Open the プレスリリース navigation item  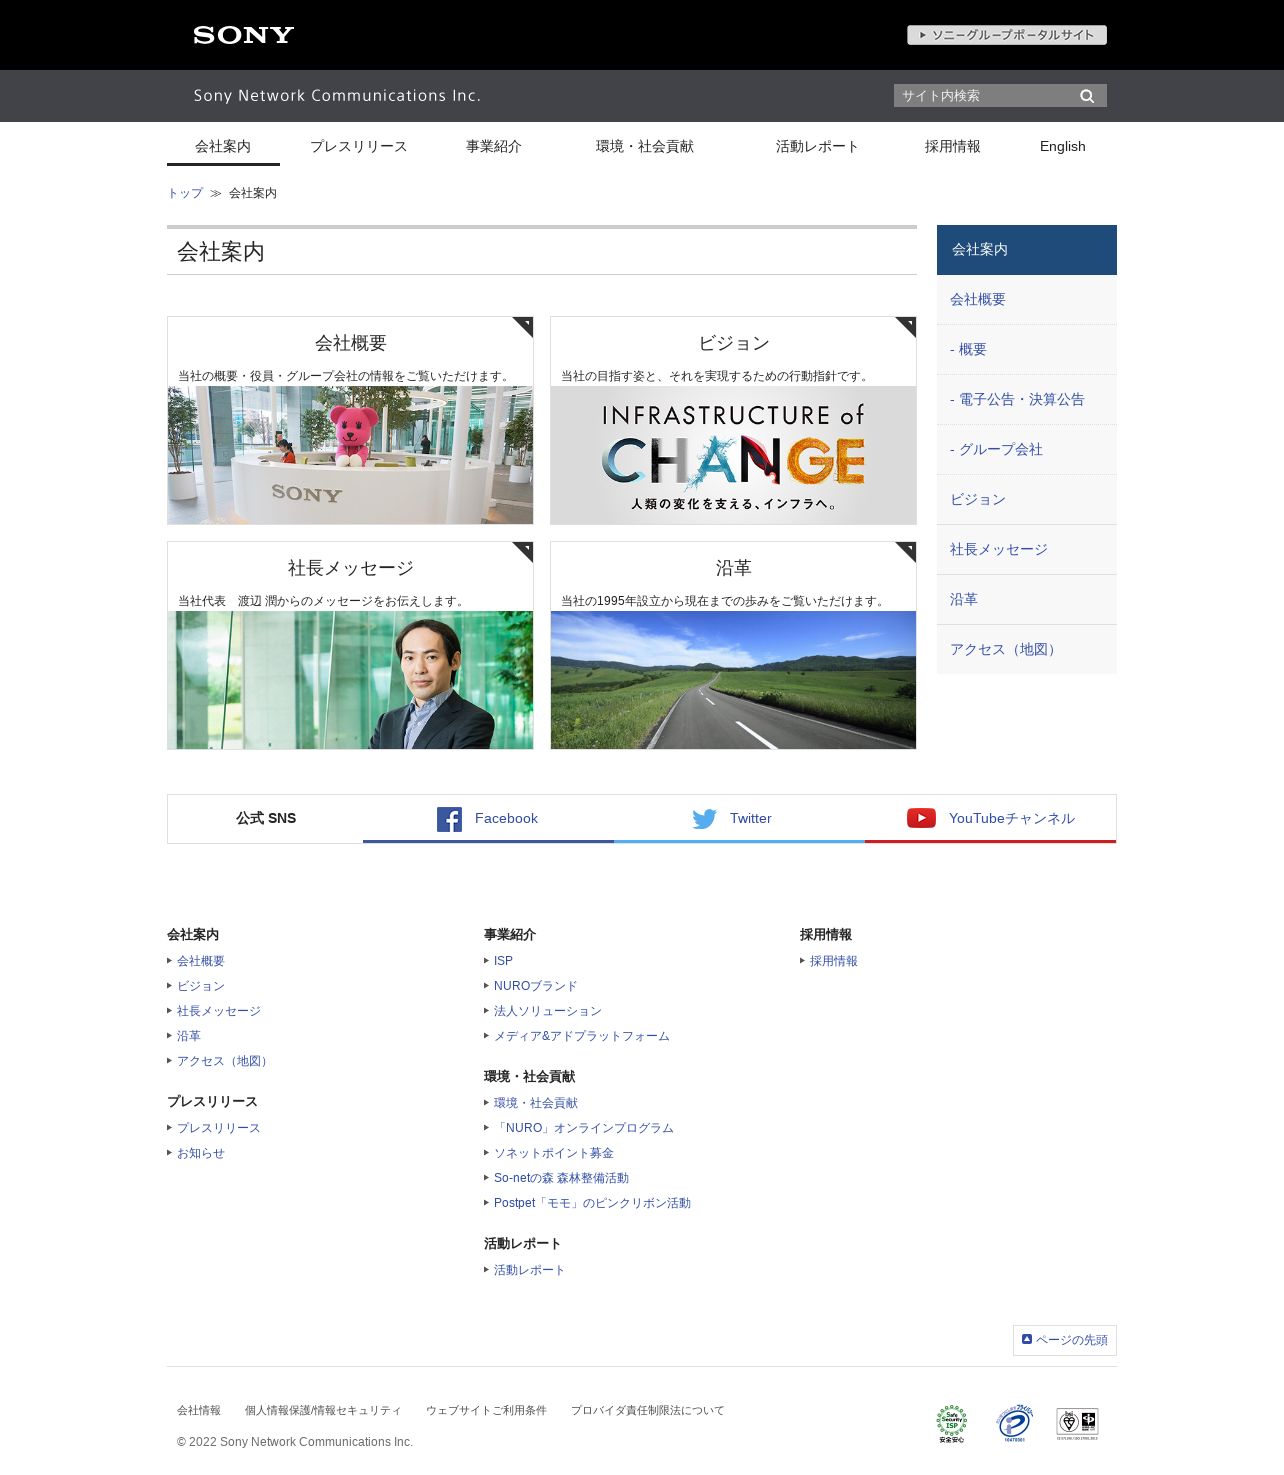pos(359,147)
